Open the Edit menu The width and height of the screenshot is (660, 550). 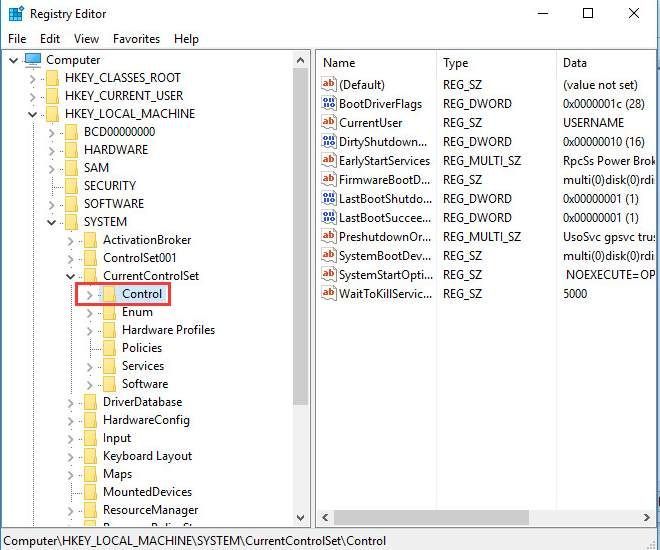[50, 39]
